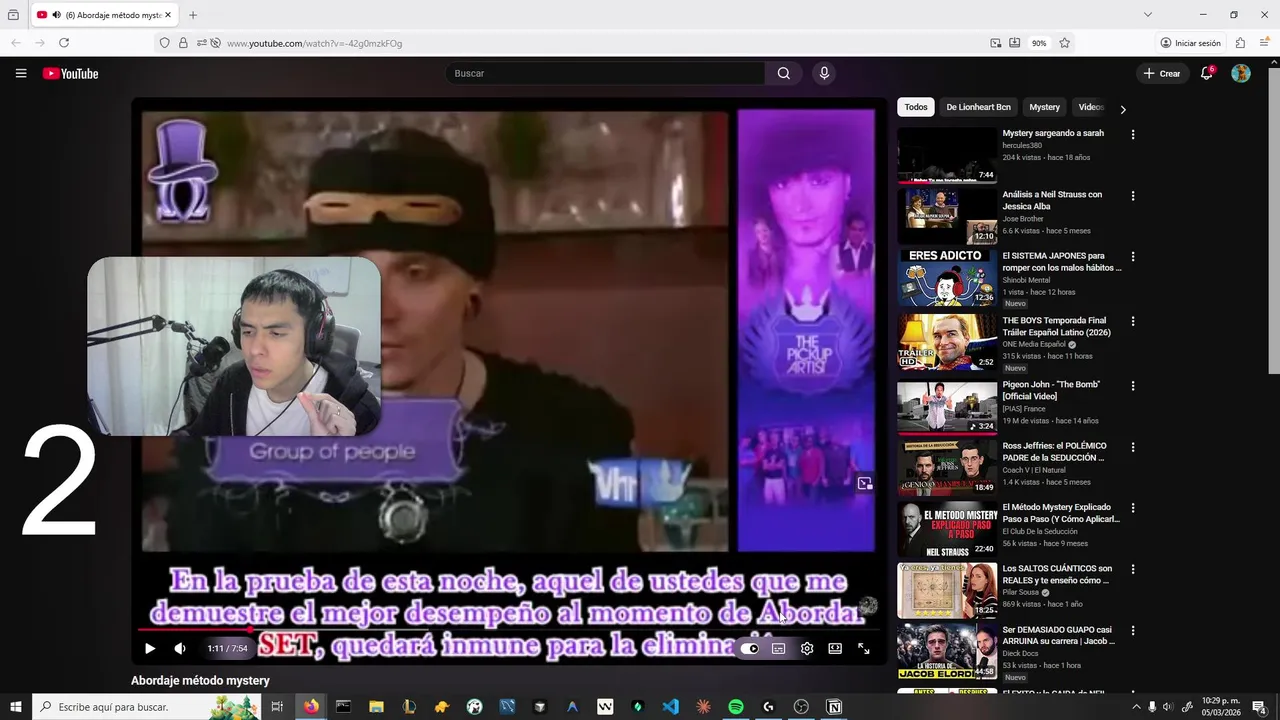Select the Todos filter chip
1280x720 pixels.
point(916,107)
